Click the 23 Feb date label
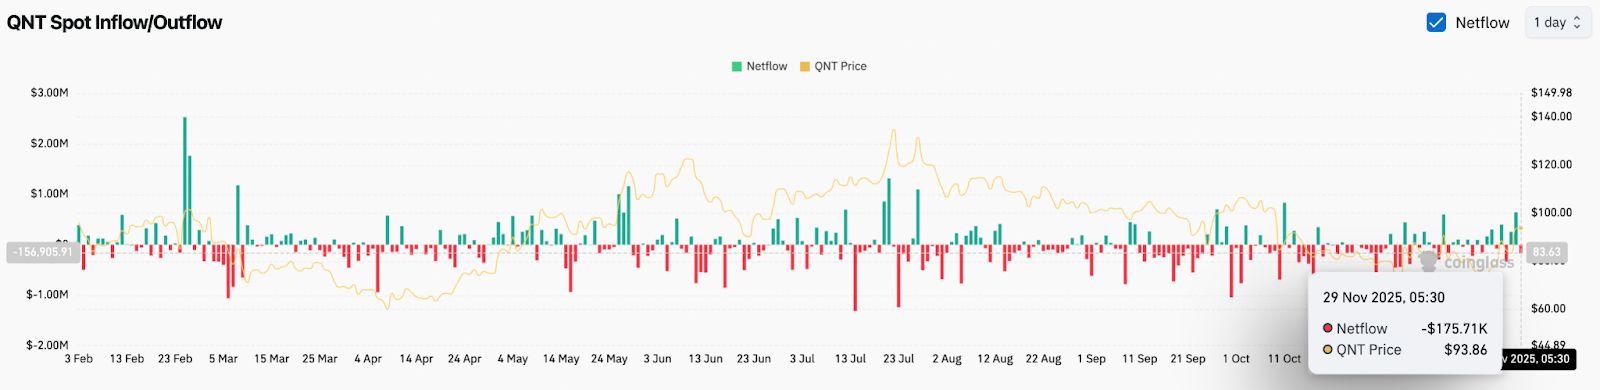1600x390 pixels. (x=175, y=359)
